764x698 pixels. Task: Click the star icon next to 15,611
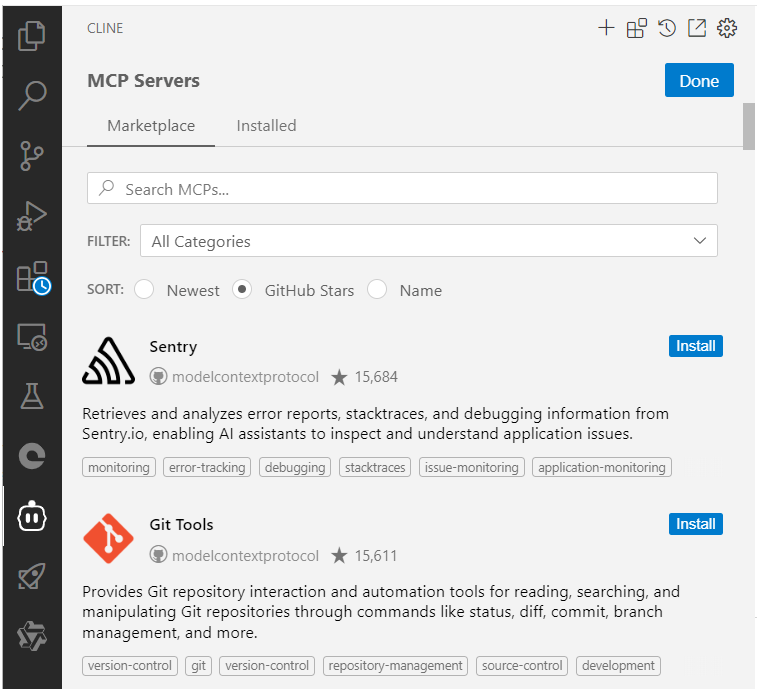tap(339, 556)
